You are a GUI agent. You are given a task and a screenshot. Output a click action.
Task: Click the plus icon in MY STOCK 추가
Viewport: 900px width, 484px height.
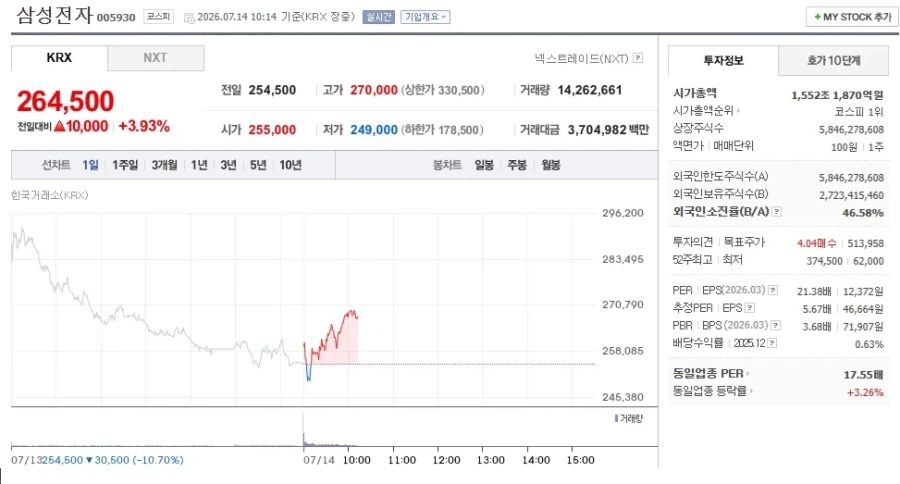coord(817,17)
